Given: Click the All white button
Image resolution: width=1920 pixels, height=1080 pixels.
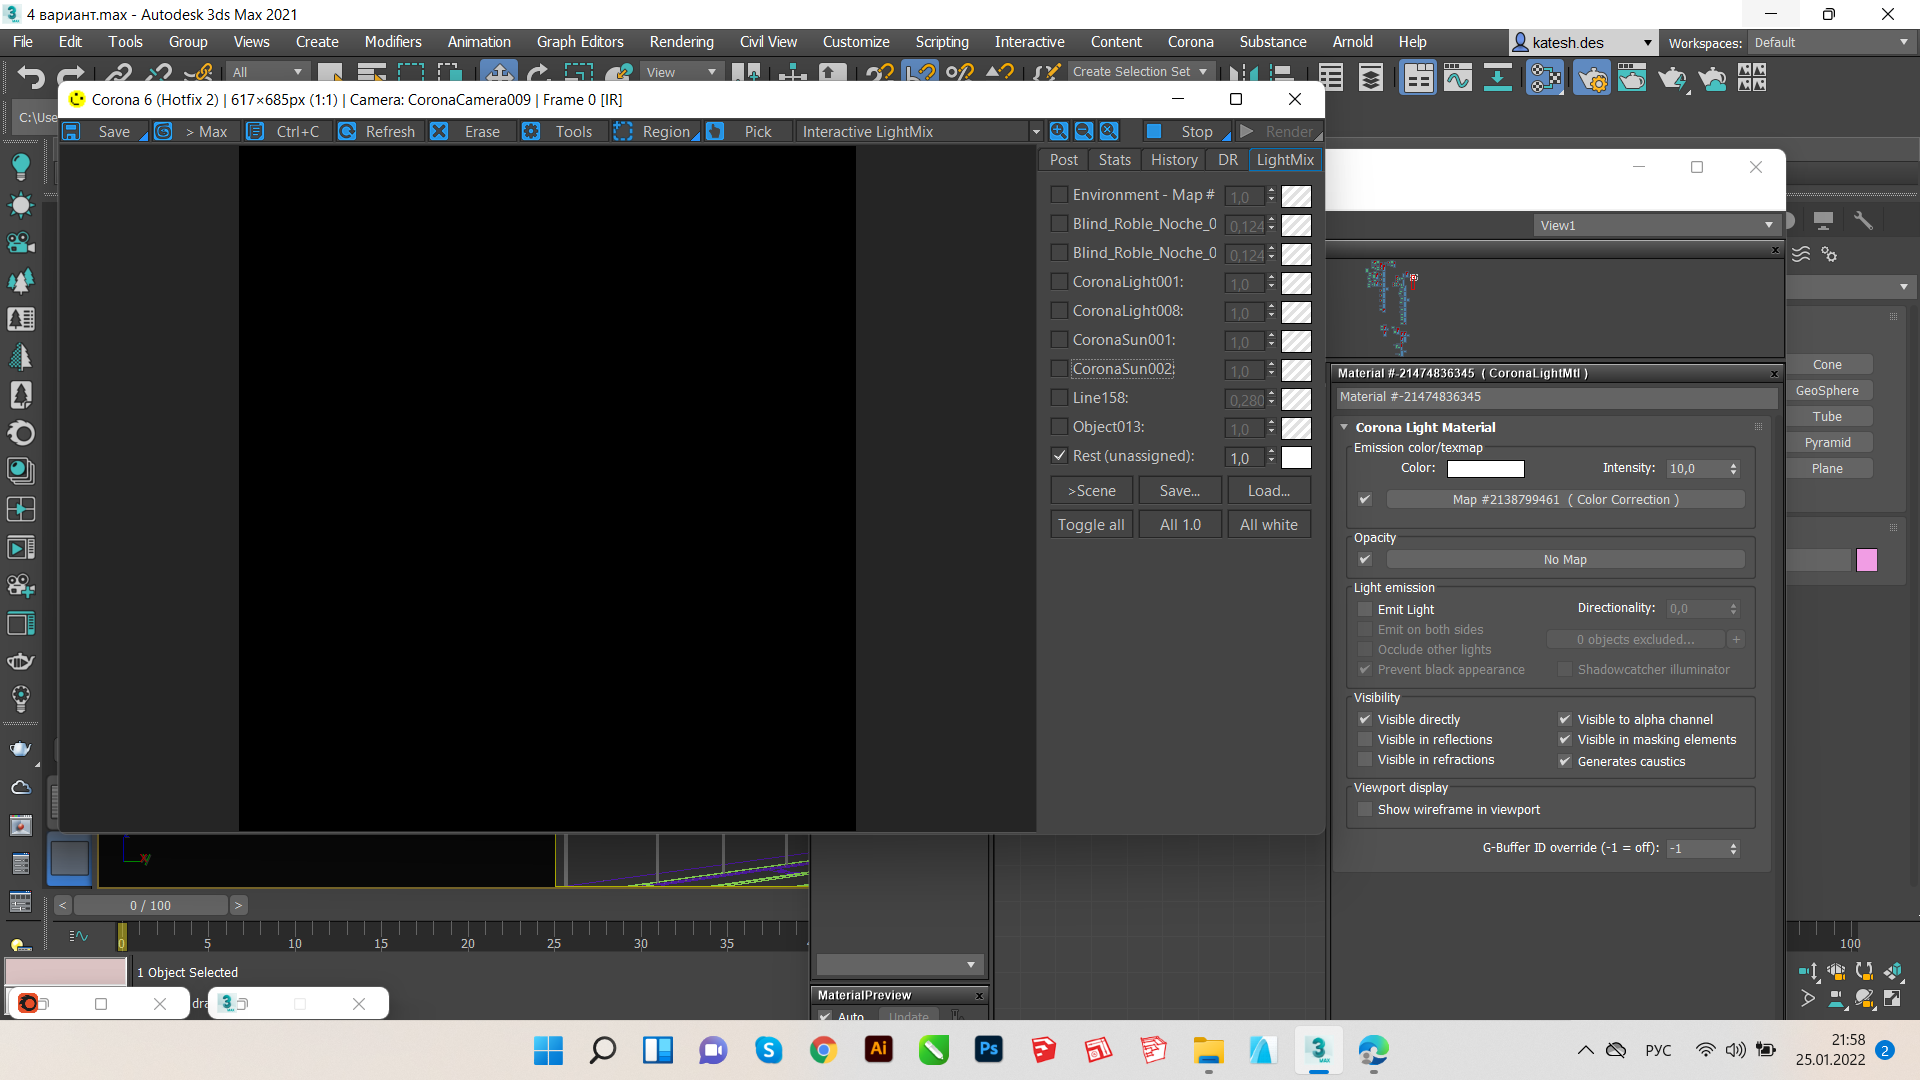Looking at the screenshot, I should pyautogui.click(x=1268, y=524).
